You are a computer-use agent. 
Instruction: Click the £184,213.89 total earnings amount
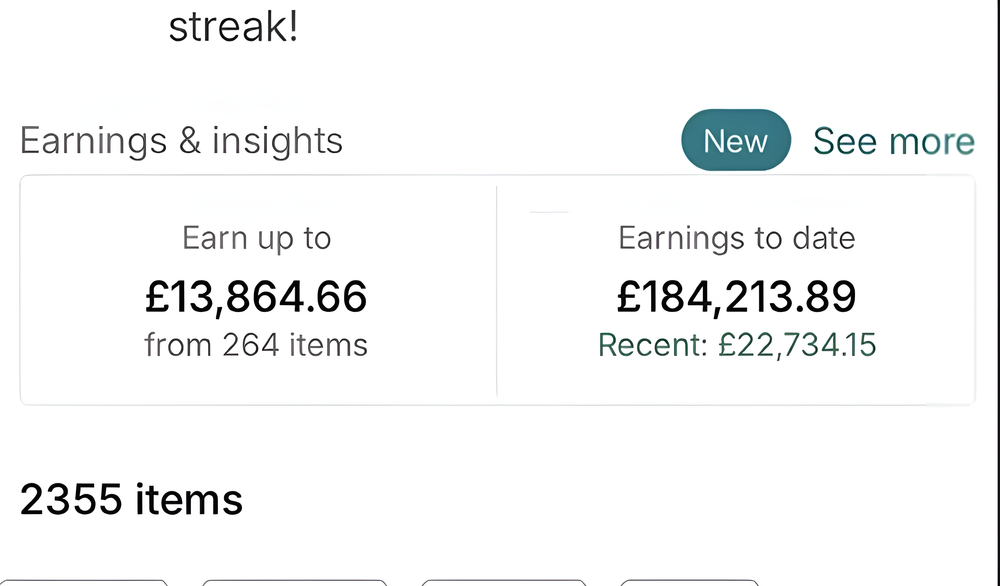pyautogui.click(x=737, y=297)
